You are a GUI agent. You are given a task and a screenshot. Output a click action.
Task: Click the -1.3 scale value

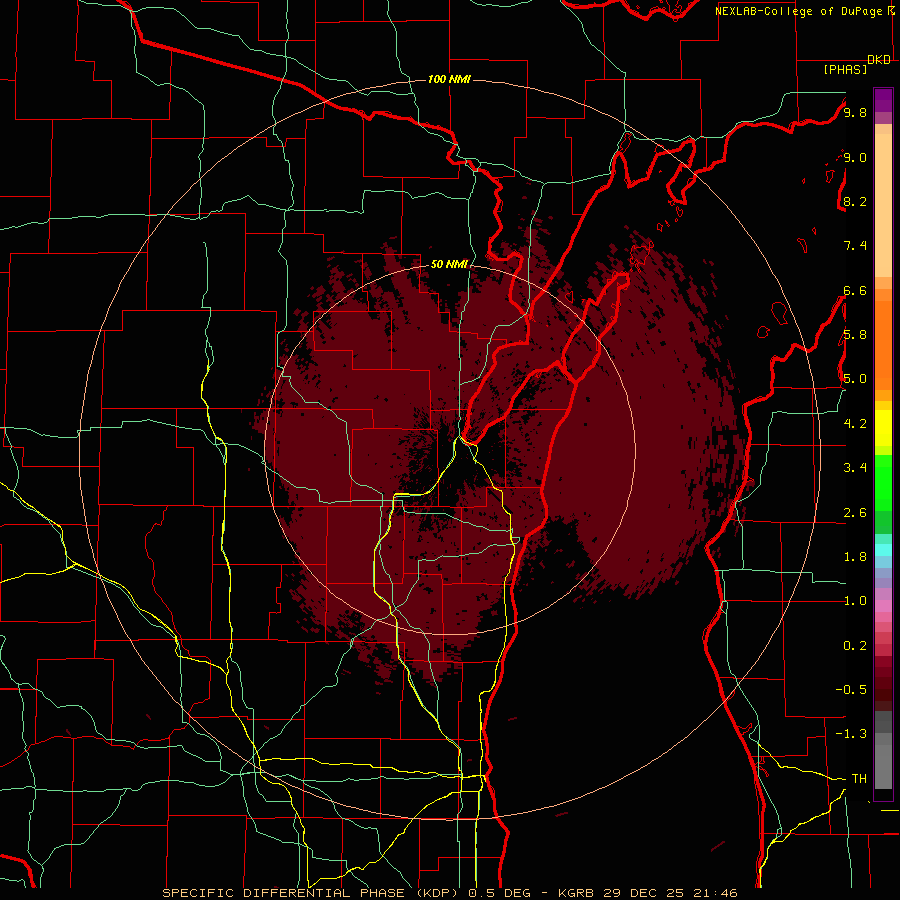tap(851, 734)
